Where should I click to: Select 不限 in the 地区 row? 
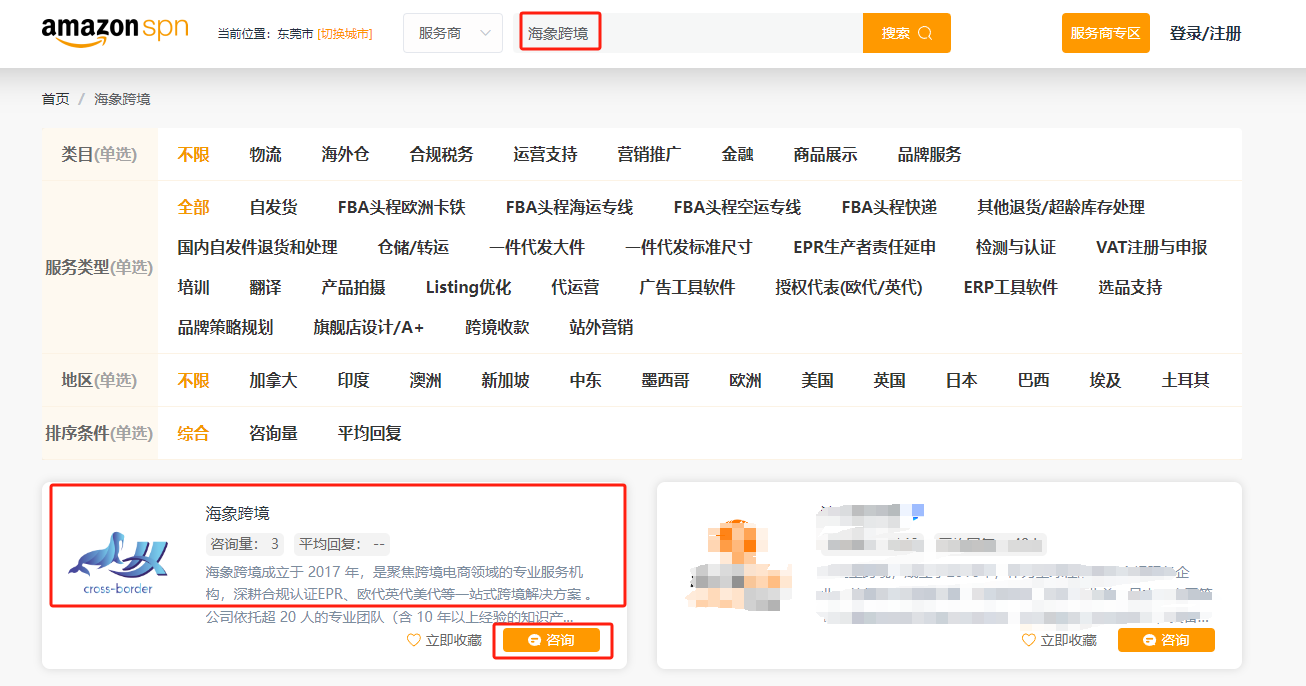[x=194, y=380]
